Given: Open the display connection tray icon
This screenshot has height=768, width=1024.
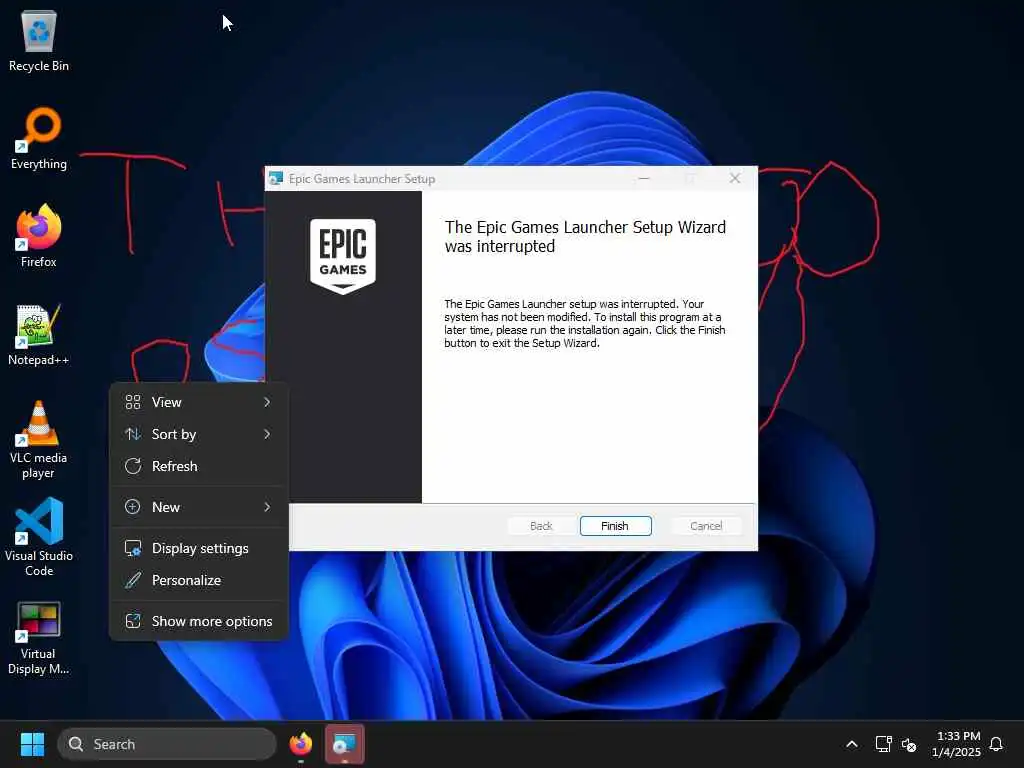Looking at the screenshot, I should point(883,744).
